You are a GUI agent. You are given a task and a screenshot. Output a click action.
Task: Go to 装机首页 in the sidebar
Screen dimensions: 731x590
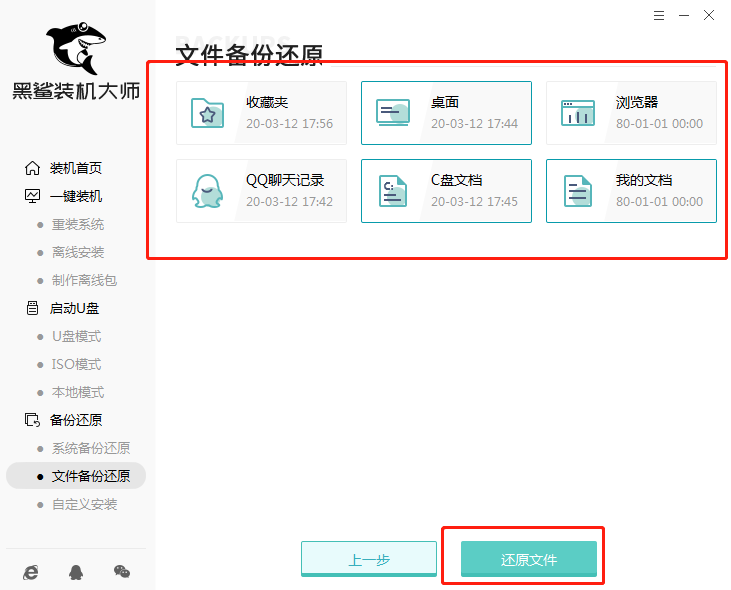75,168
